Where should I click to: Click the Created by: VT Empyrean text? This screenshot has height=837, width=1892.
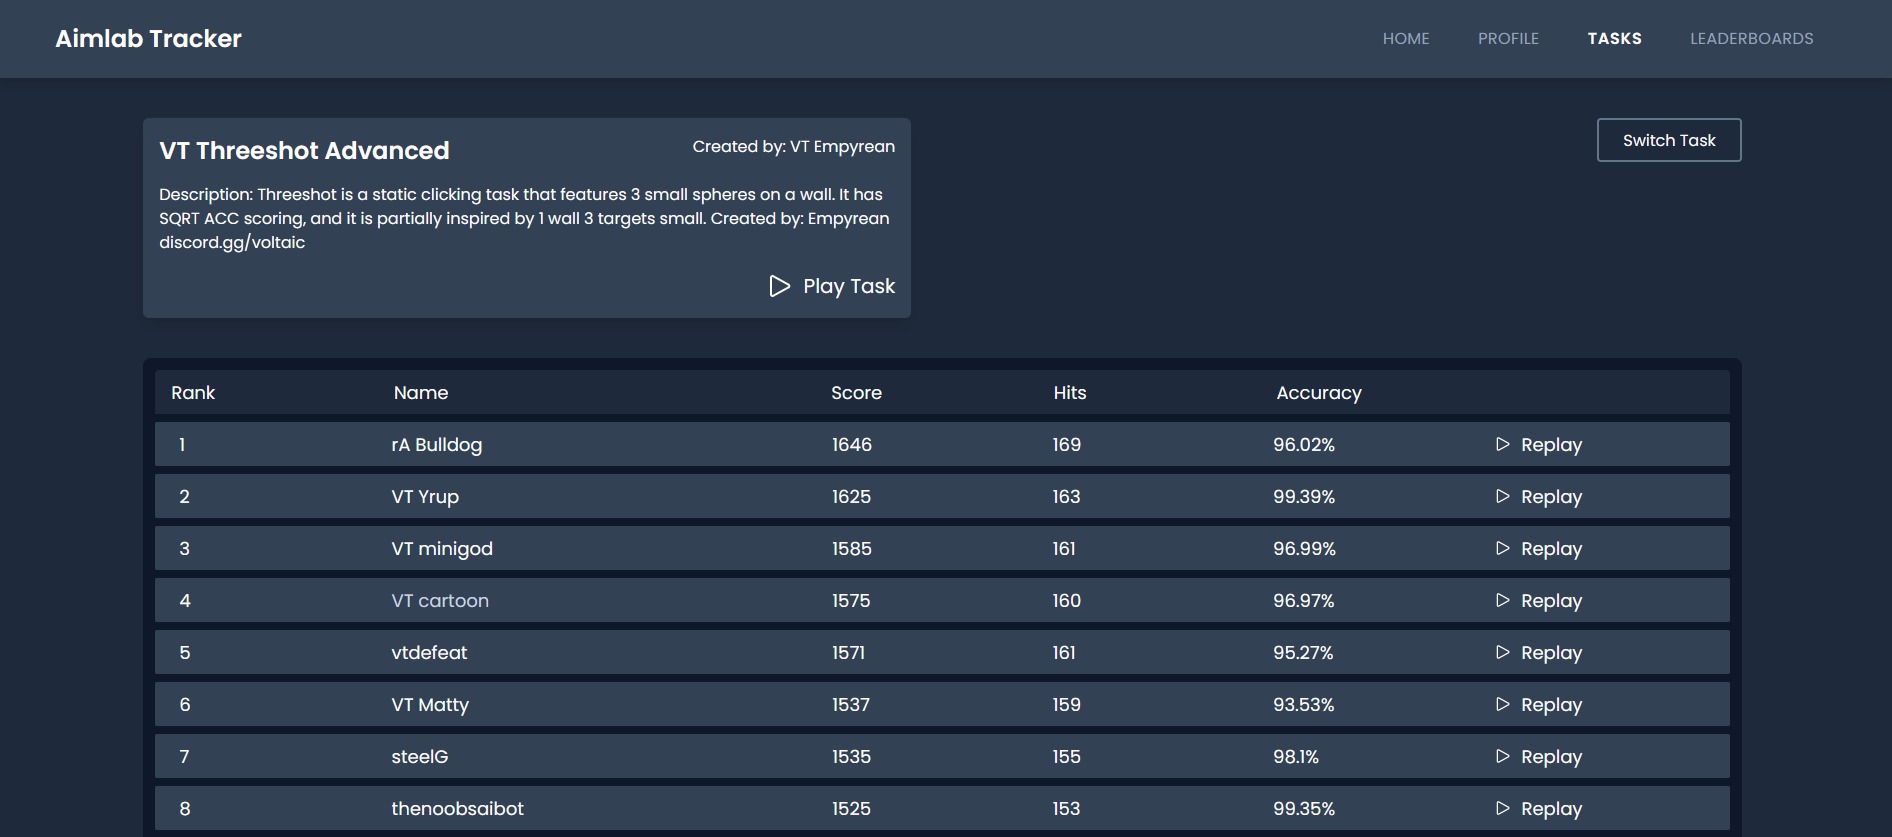point(794,146)
